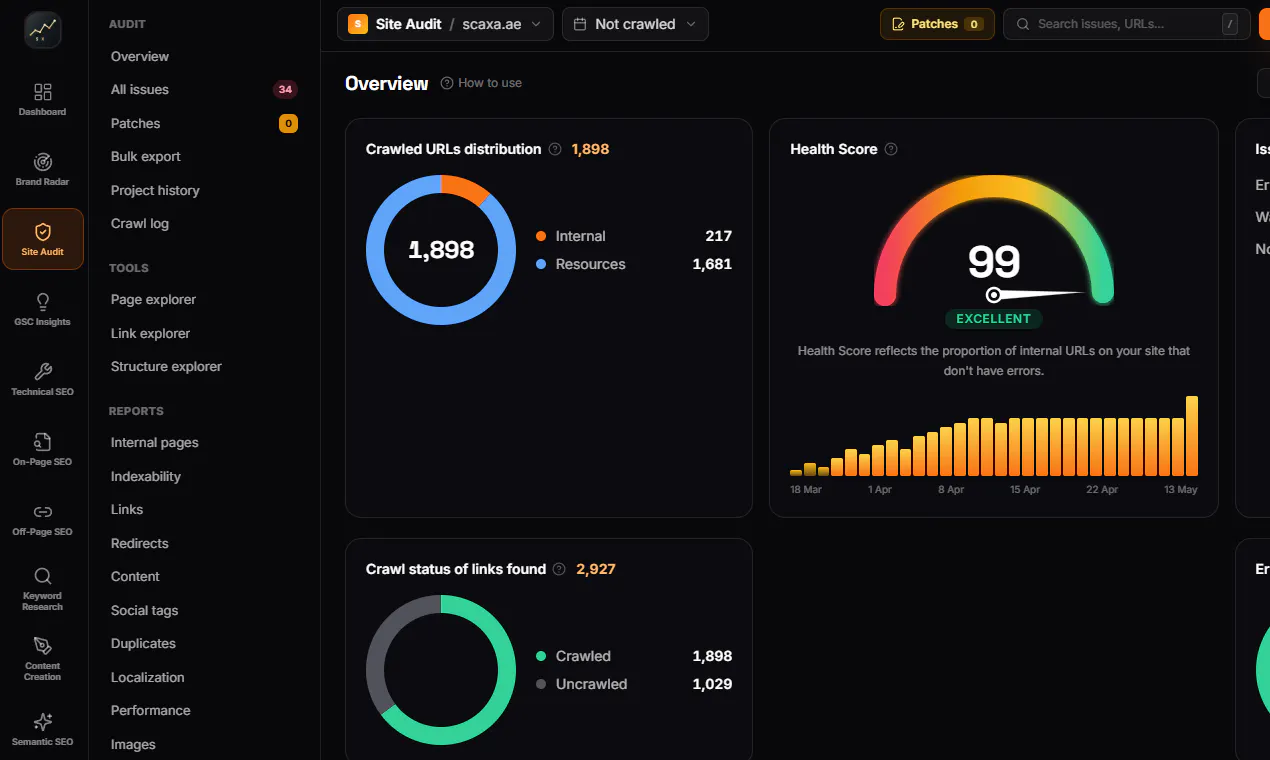Open Patches in the Audit sidebar
The width and height of the screenshot is (1270, 760).
(x=136, y=123)
